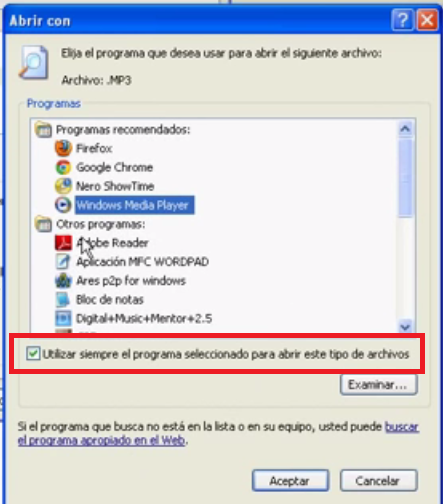This screenshot has height=504, width=443.
Task: Click the program list scrollbar thumb
Action: 405,177
